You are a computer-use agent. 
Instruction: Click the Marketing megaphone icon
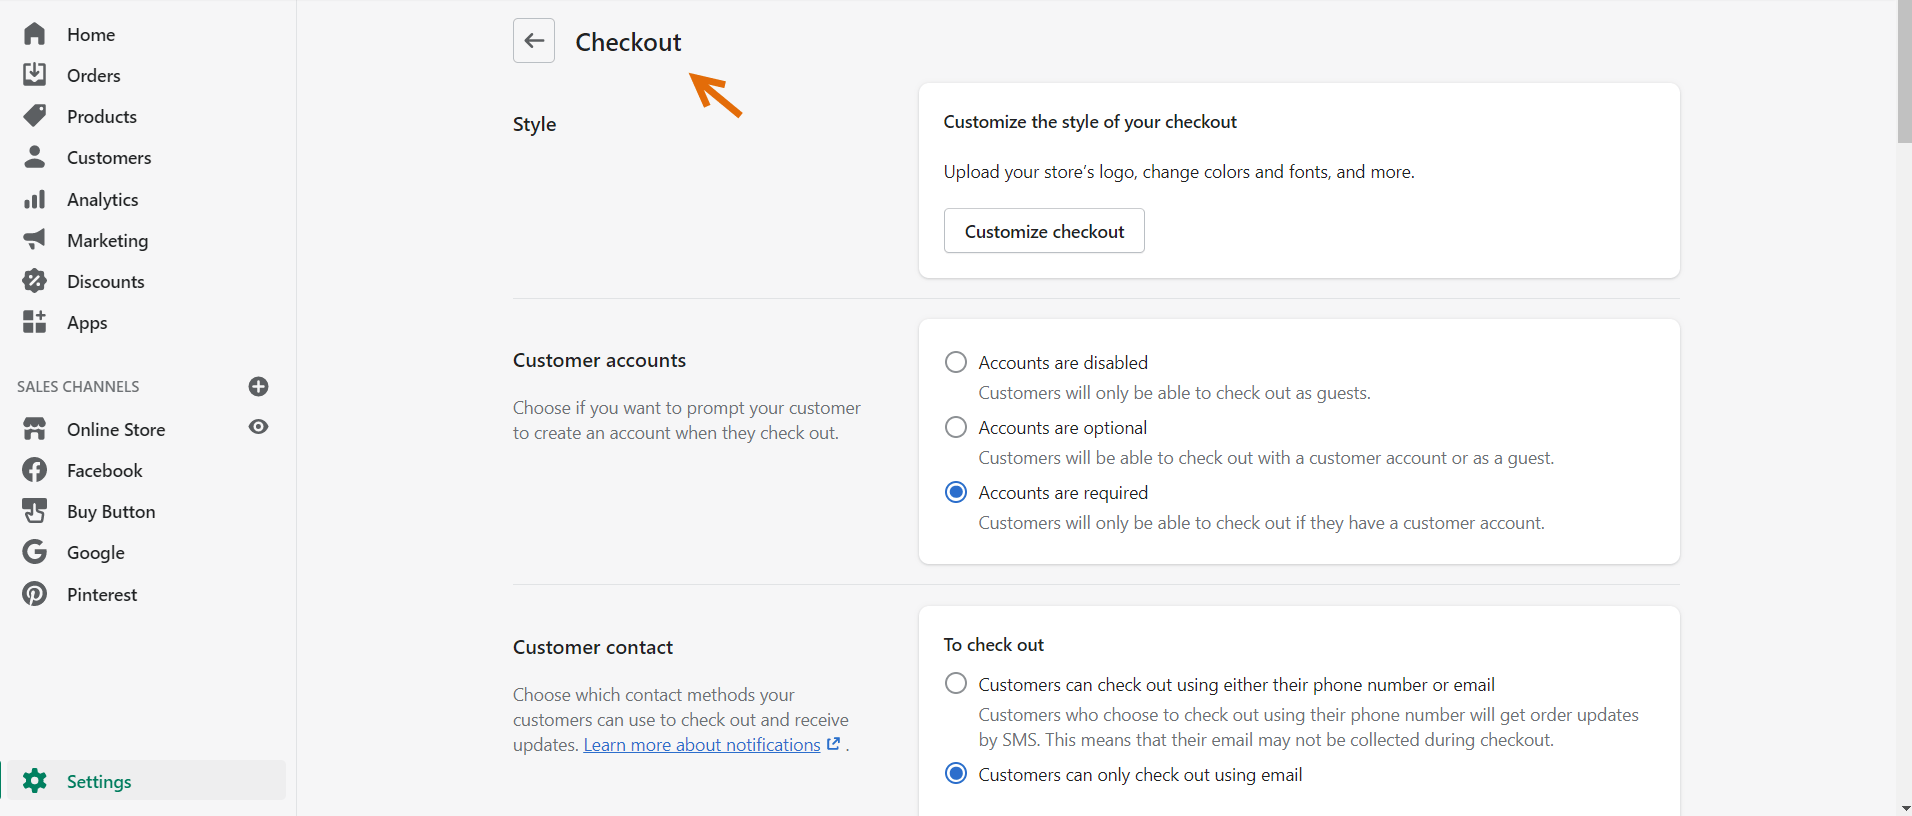[x=35, y=240]
